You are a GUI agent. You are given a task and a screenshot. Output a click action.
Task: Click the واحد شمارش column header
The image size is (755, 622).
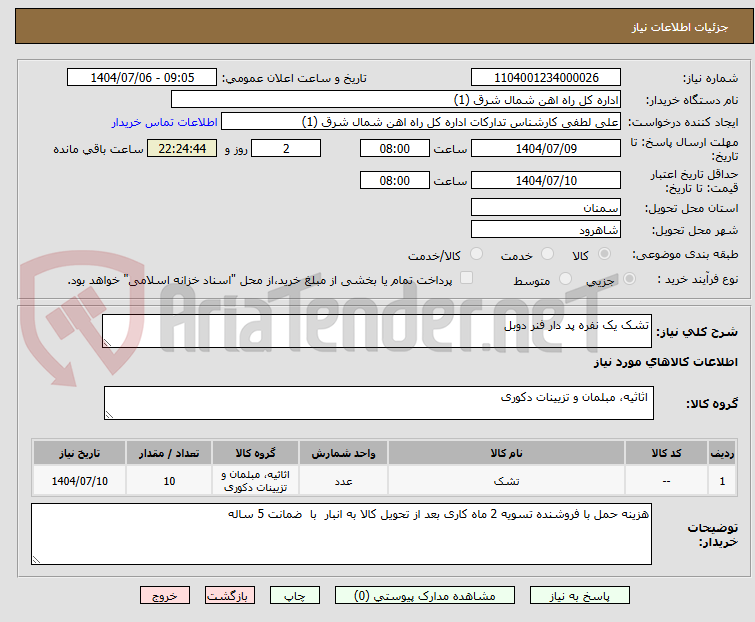point(343,453)
